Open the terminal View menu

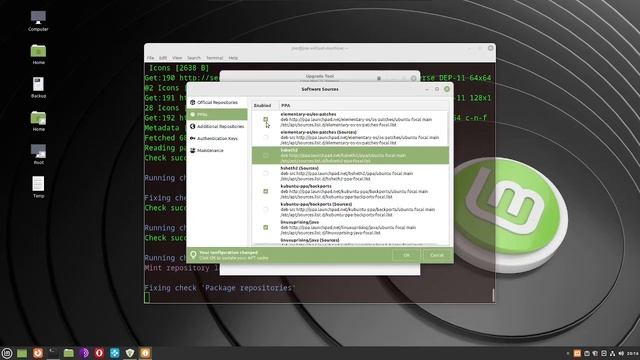click(177, 58)
